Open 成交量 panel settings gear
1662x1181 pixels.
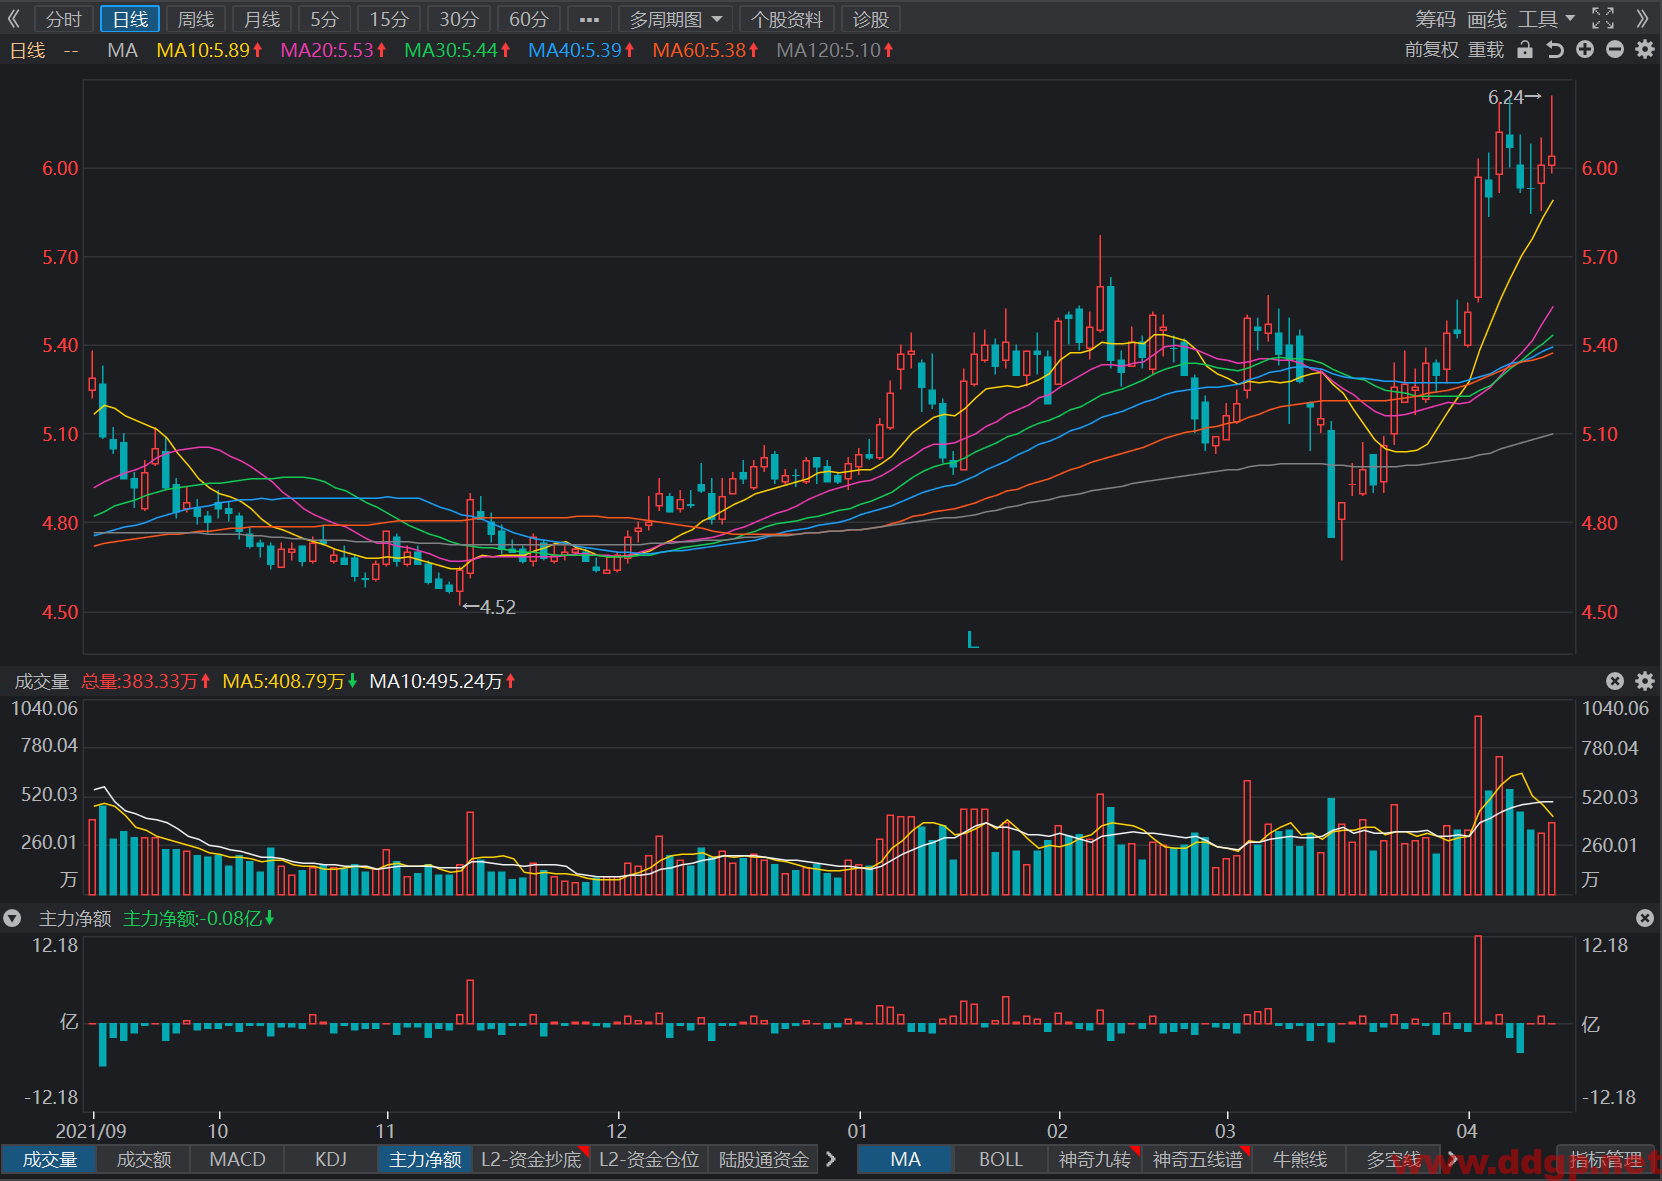1645,681
